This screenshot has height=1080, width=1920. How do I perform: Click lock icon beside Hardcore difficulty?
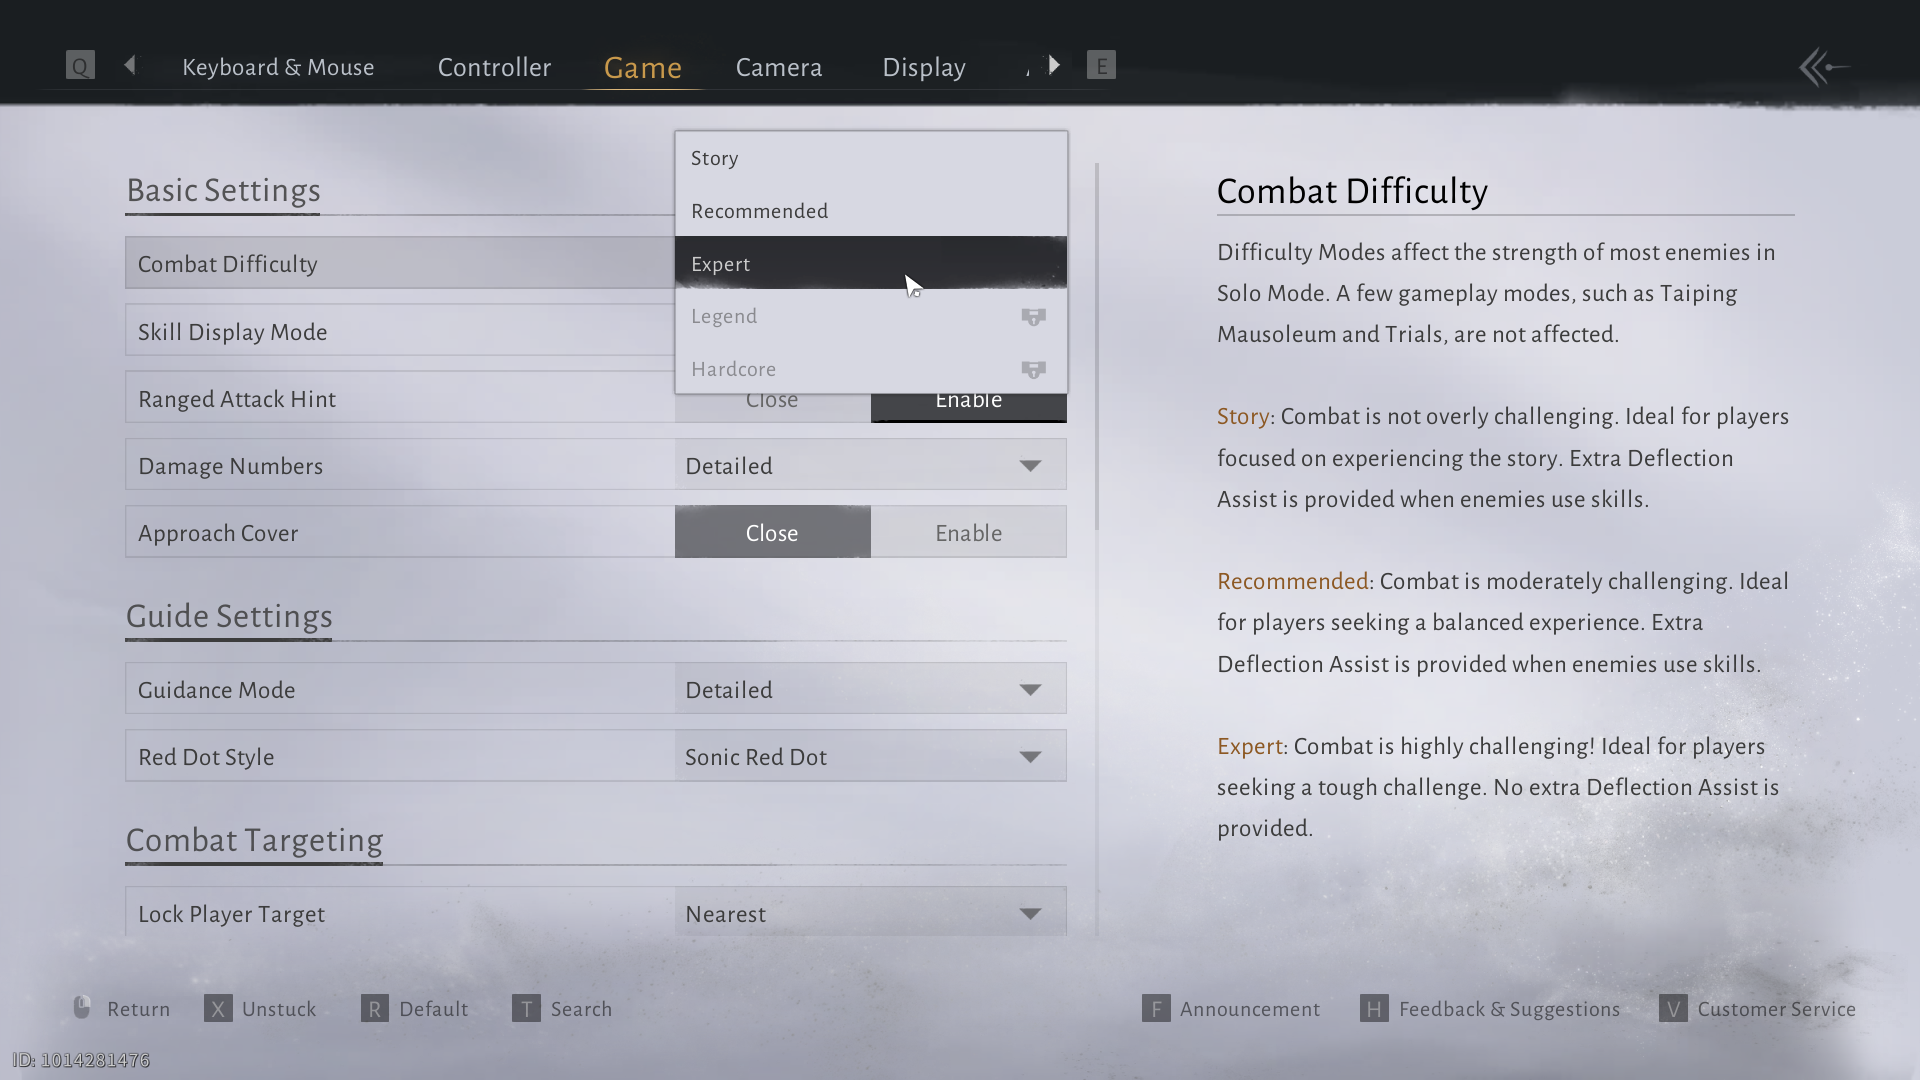pyautogui.click(x=1033, y=370)
